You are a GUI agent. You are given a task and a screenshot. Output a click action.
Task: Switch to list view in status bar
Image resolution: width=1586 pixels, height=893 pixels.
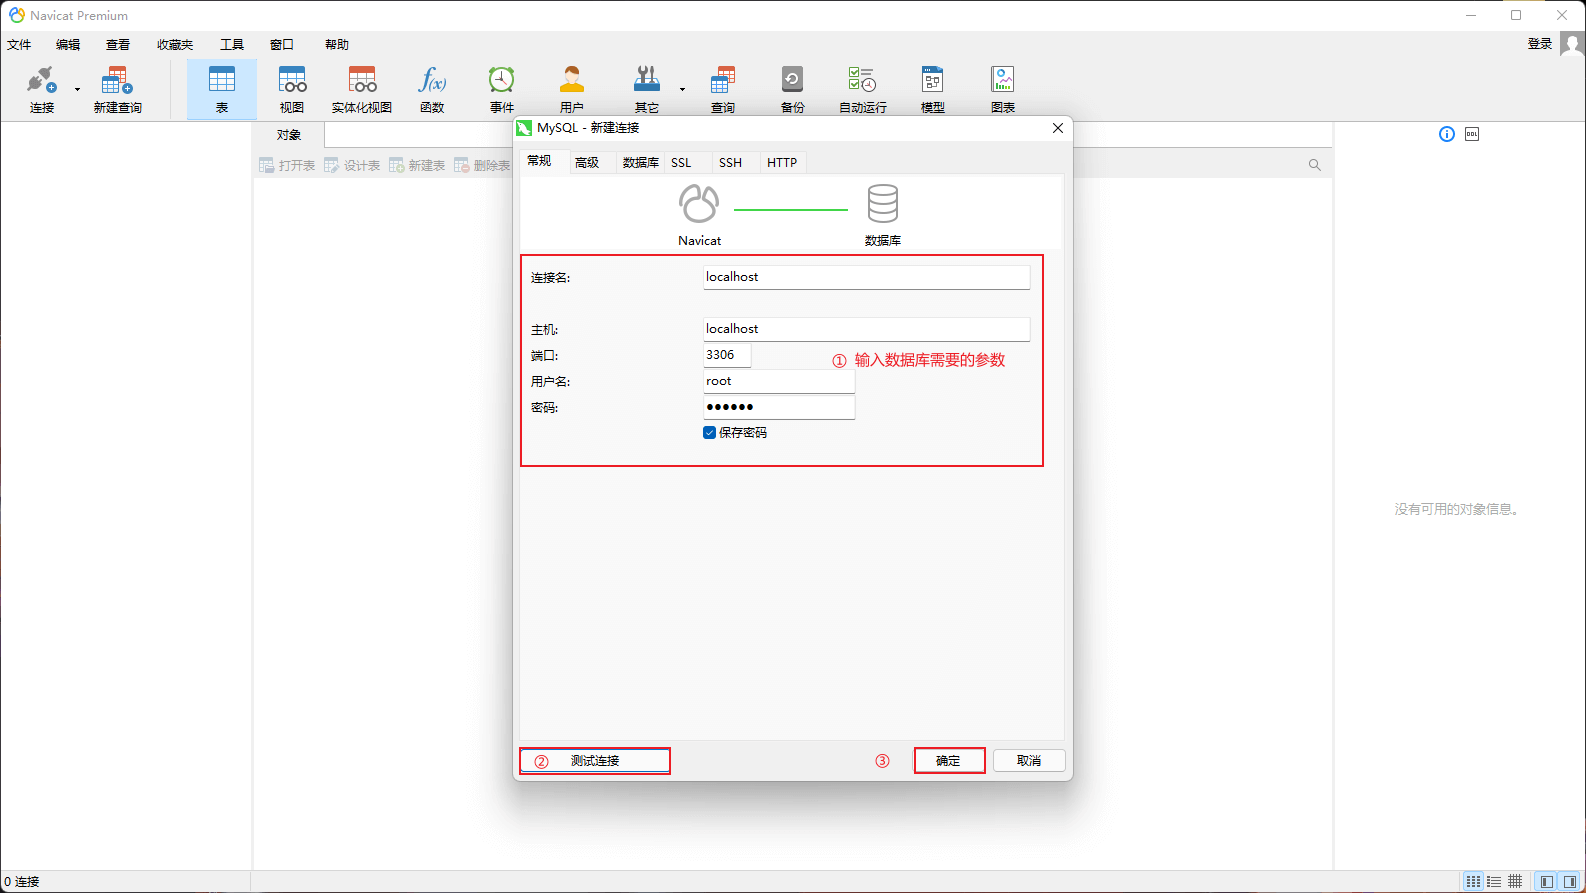(x=1494, y=882)
